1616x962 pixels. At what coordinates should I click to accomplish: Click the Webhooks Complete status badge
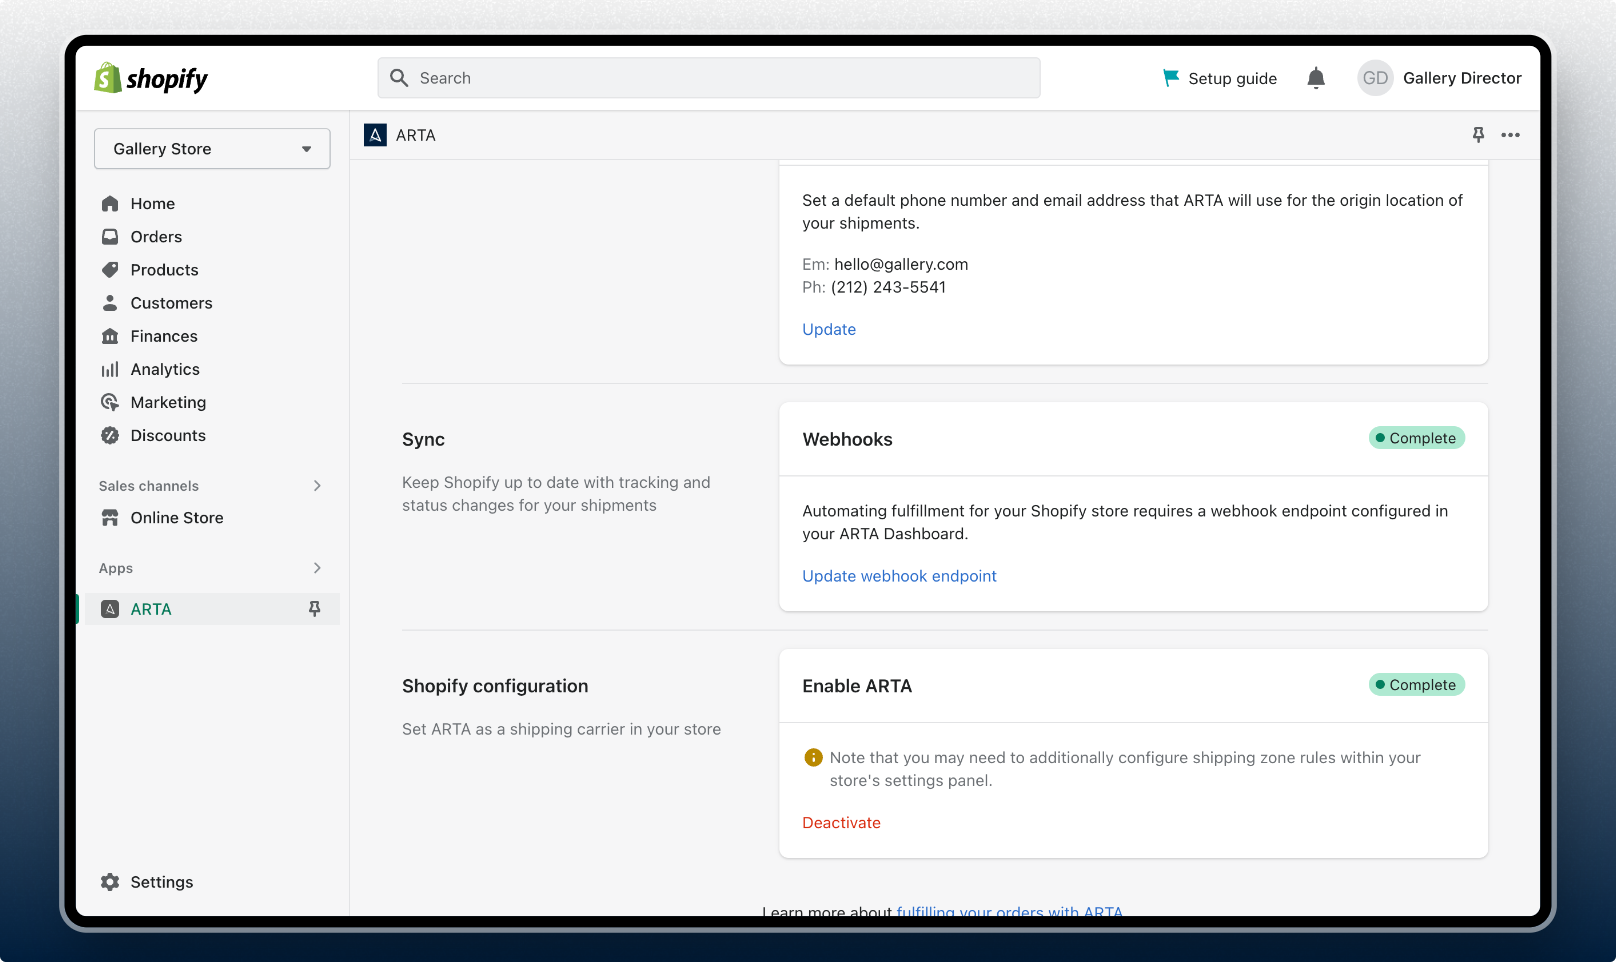pos(1416,438)
